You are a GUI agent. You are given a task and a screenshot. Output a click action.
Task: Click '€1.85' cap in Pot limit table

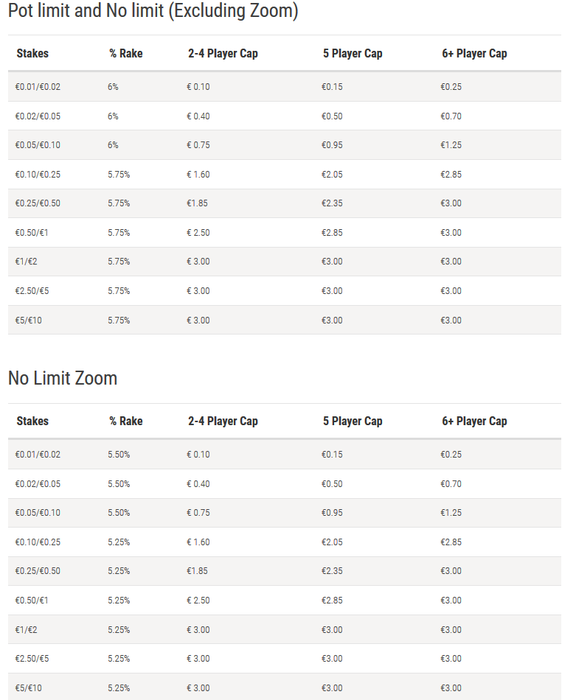(197, 203)
